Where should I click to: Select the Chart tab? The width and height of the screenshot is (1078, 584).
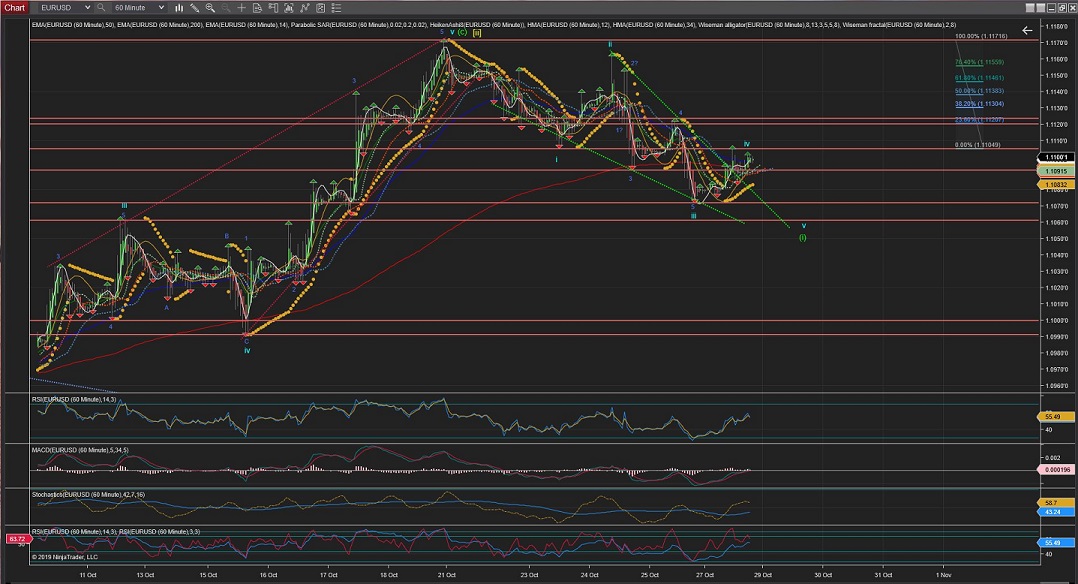(15, 7)
